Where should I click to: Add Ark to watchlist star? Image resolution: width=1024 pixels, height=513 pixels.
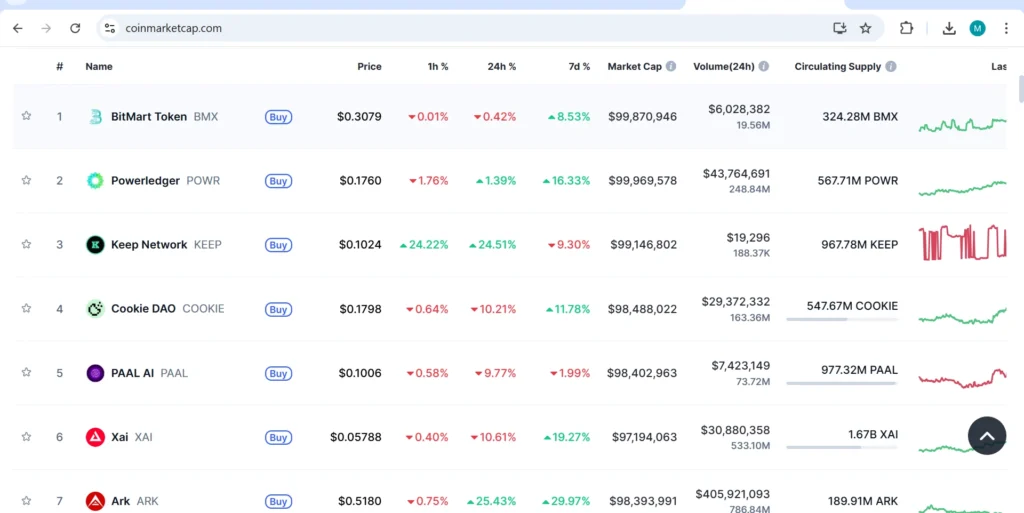(26, 501)
